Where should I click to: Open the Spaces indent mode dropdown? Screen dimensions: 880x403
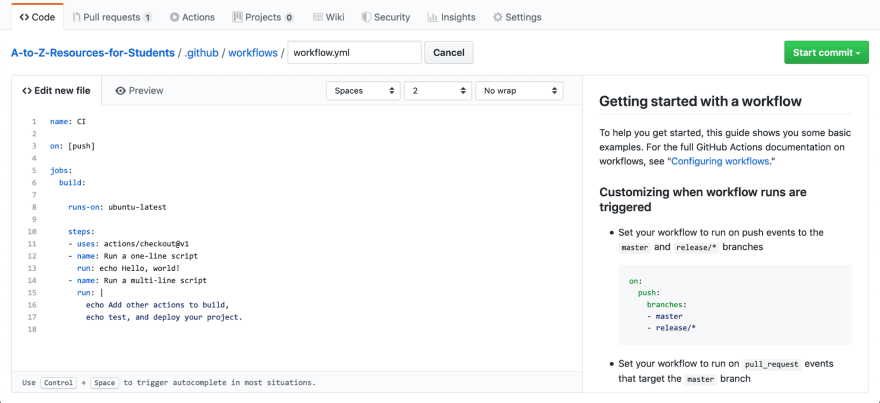(x=363, y=90)
